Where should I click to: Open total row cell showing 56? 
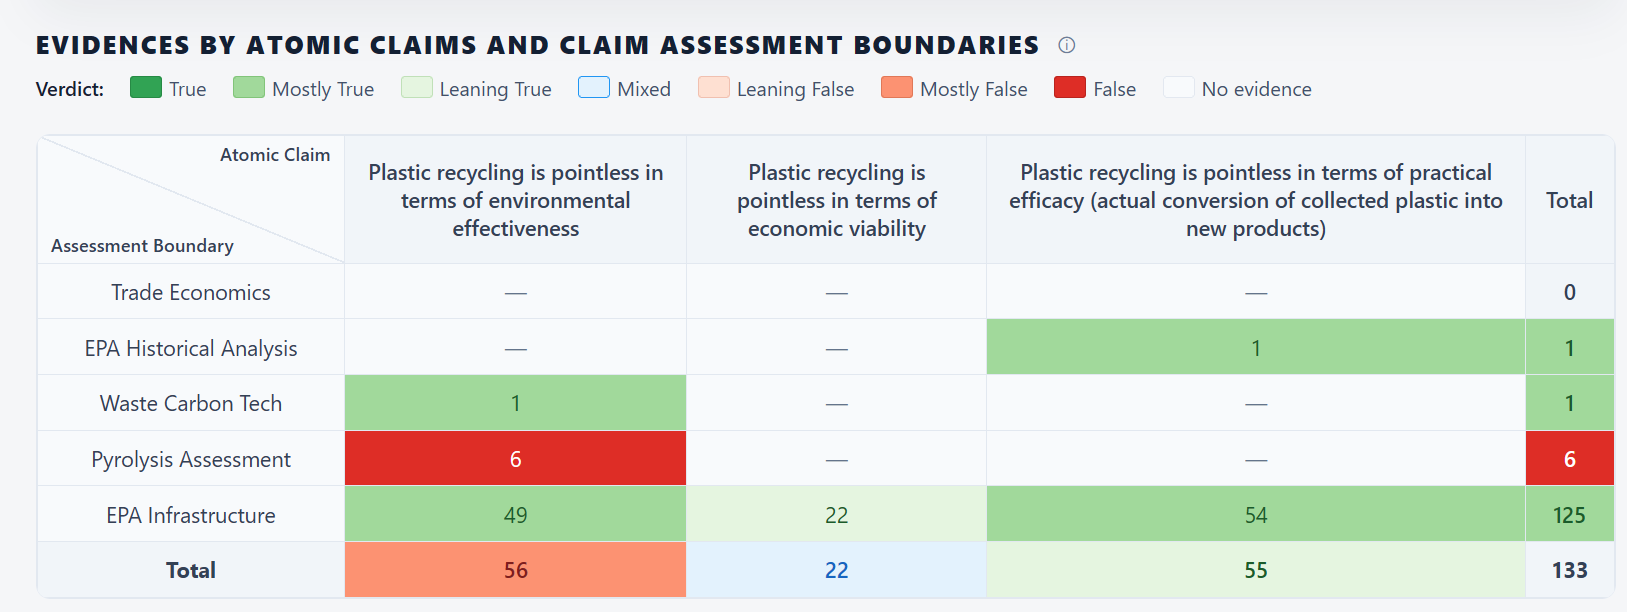[x=515, y=570]
